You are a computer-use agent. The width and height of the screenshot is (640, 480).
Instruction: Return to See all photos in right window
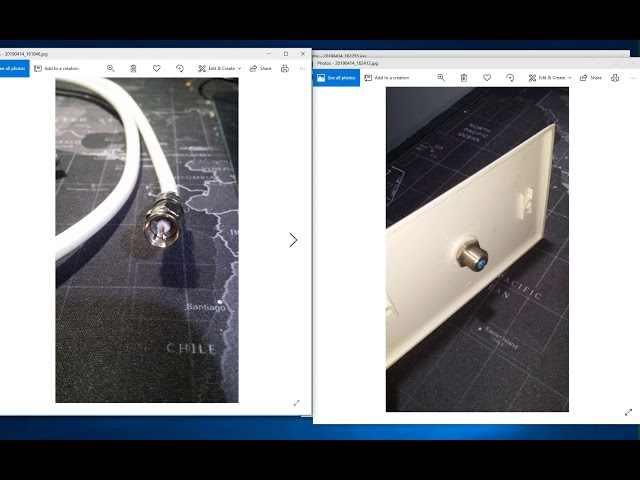tap(336, 78)
